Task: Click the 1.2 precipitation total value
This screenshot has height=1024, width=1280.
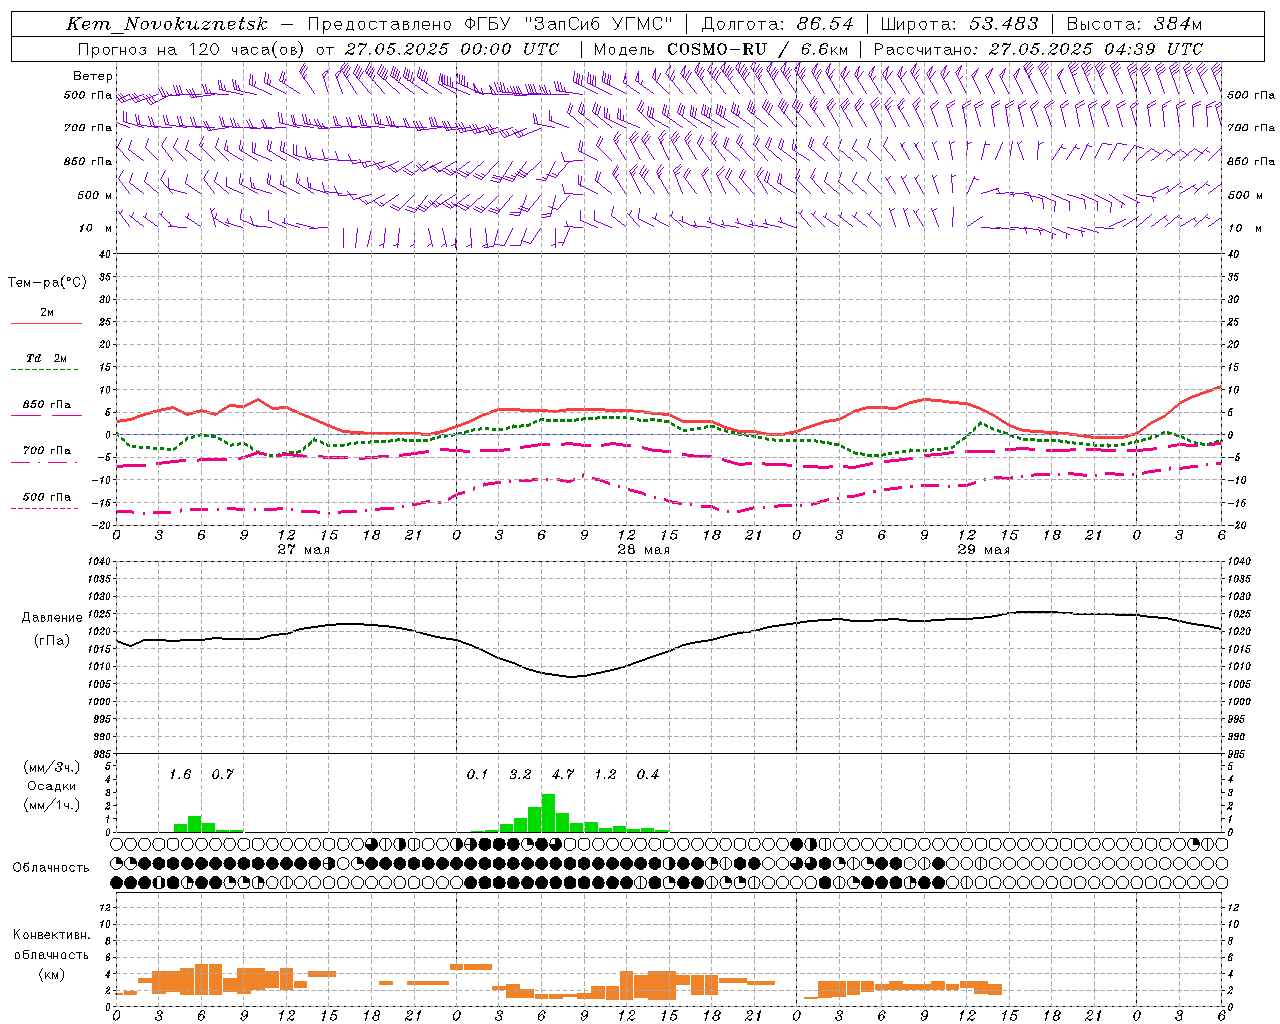Action: (605, 775)
